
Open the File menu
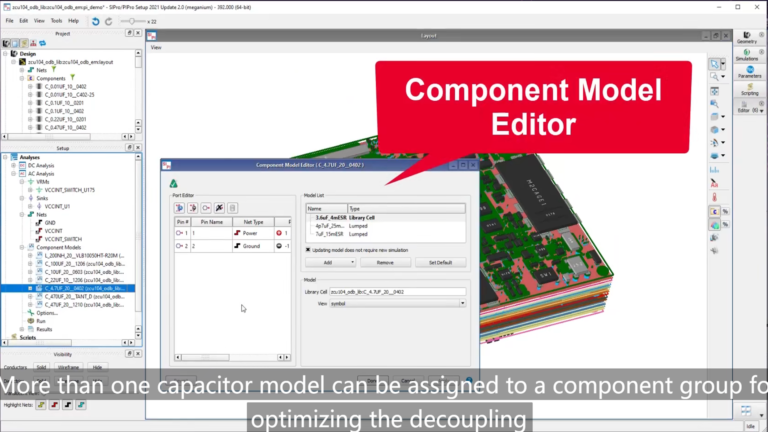9,21
